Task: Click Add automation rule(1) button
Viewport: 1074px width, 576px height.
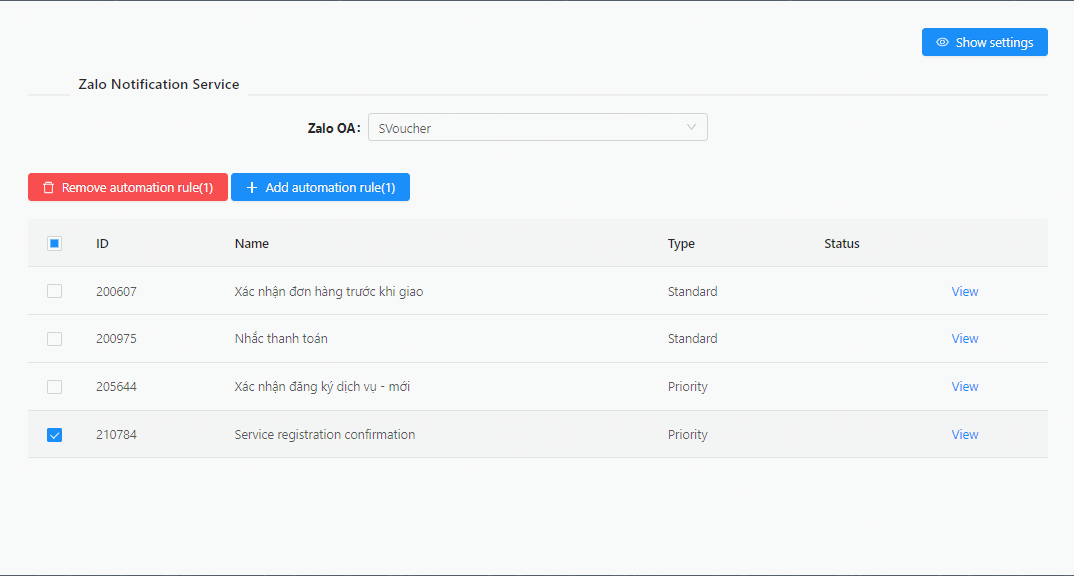Action: pyautogui.click(x=320, y=188)
